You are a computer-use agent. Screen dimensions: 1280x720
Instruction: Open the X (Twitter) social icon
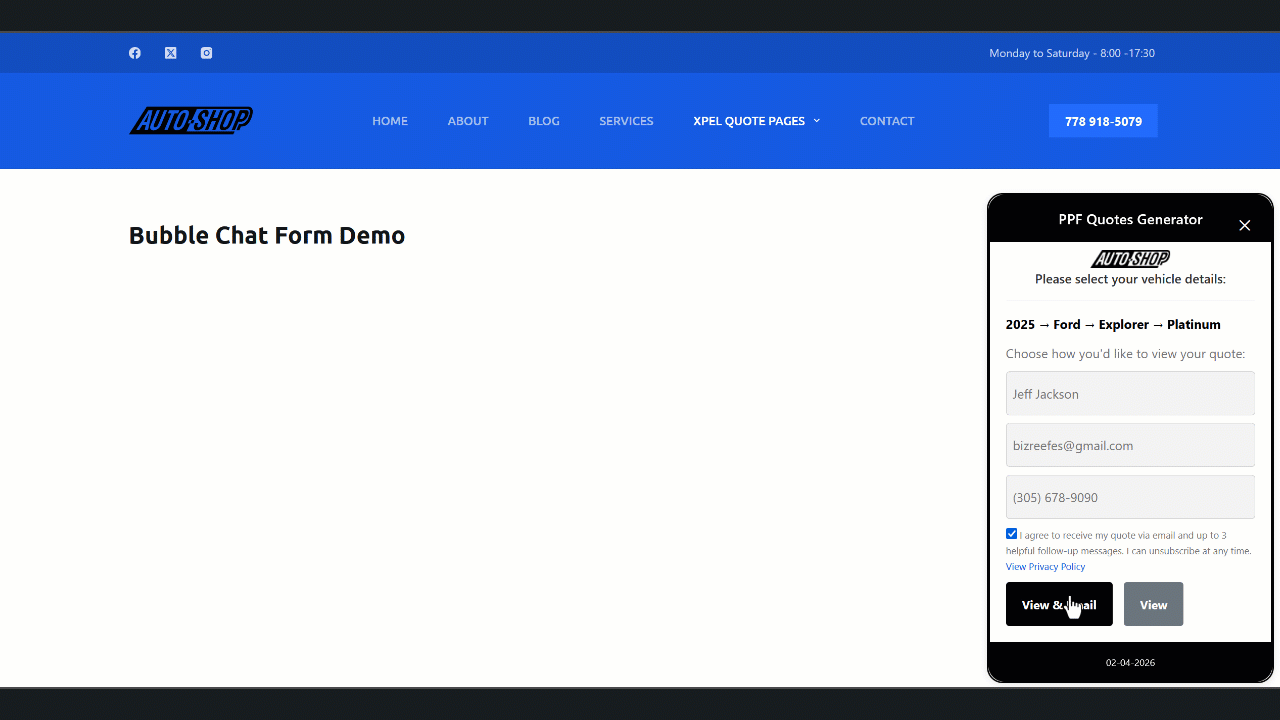pyautogui.click(x=171, y=53)
